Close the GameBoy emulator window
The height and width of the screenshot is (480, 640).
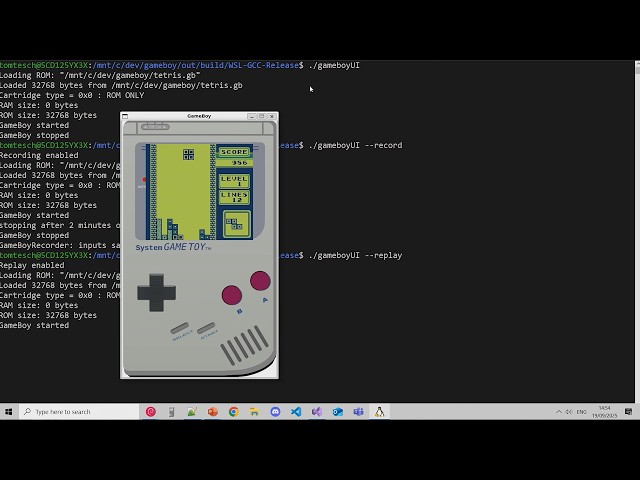pos(272,116)
